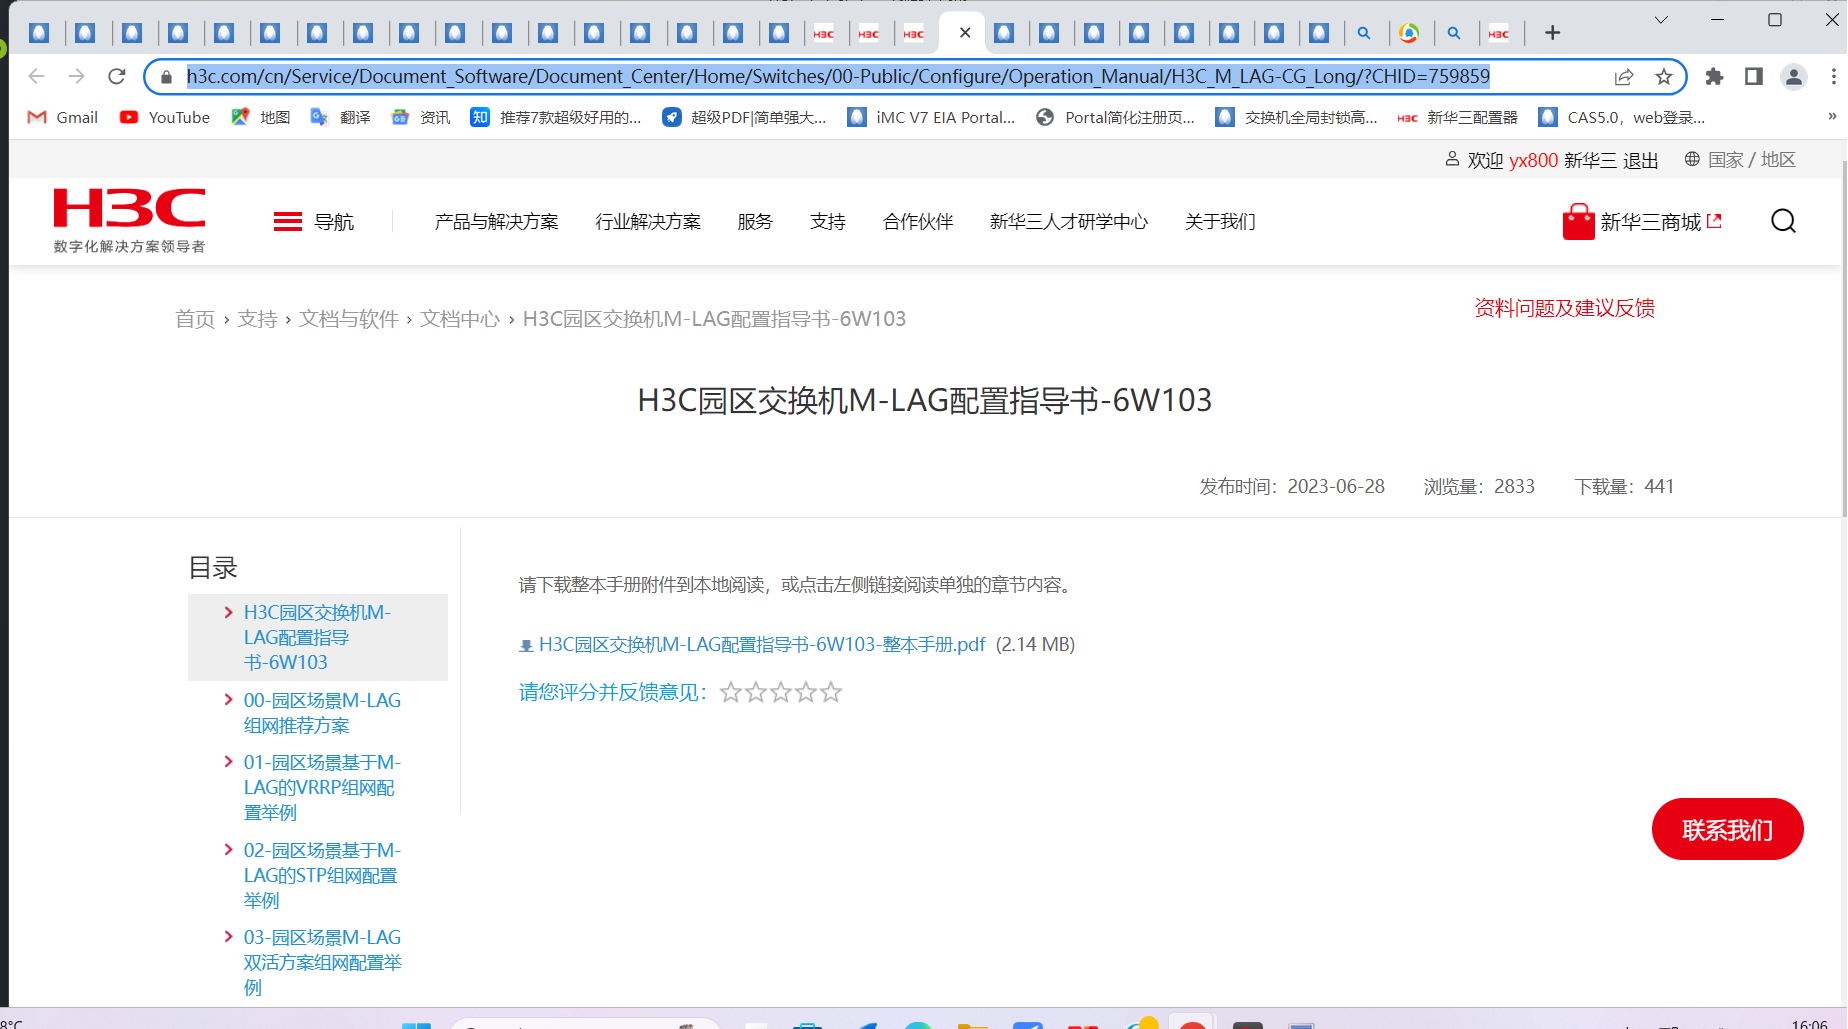Click the 联系我们 button

tap(1727, 829)
